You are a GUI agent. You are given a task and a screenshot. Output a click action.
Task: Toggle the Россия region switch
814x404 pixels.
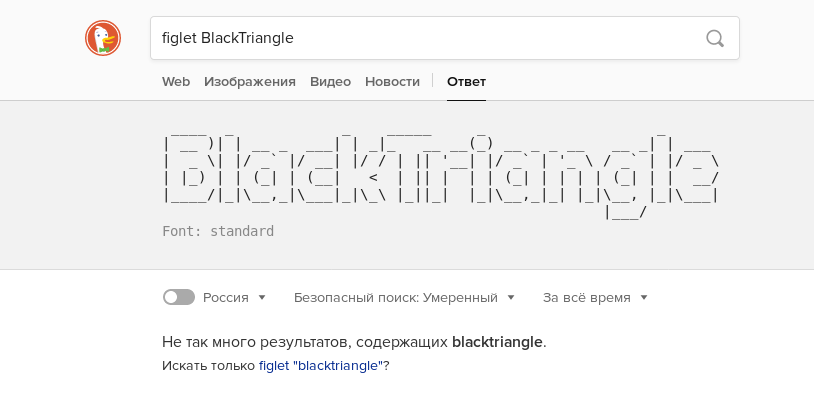(x=179, y=297)
